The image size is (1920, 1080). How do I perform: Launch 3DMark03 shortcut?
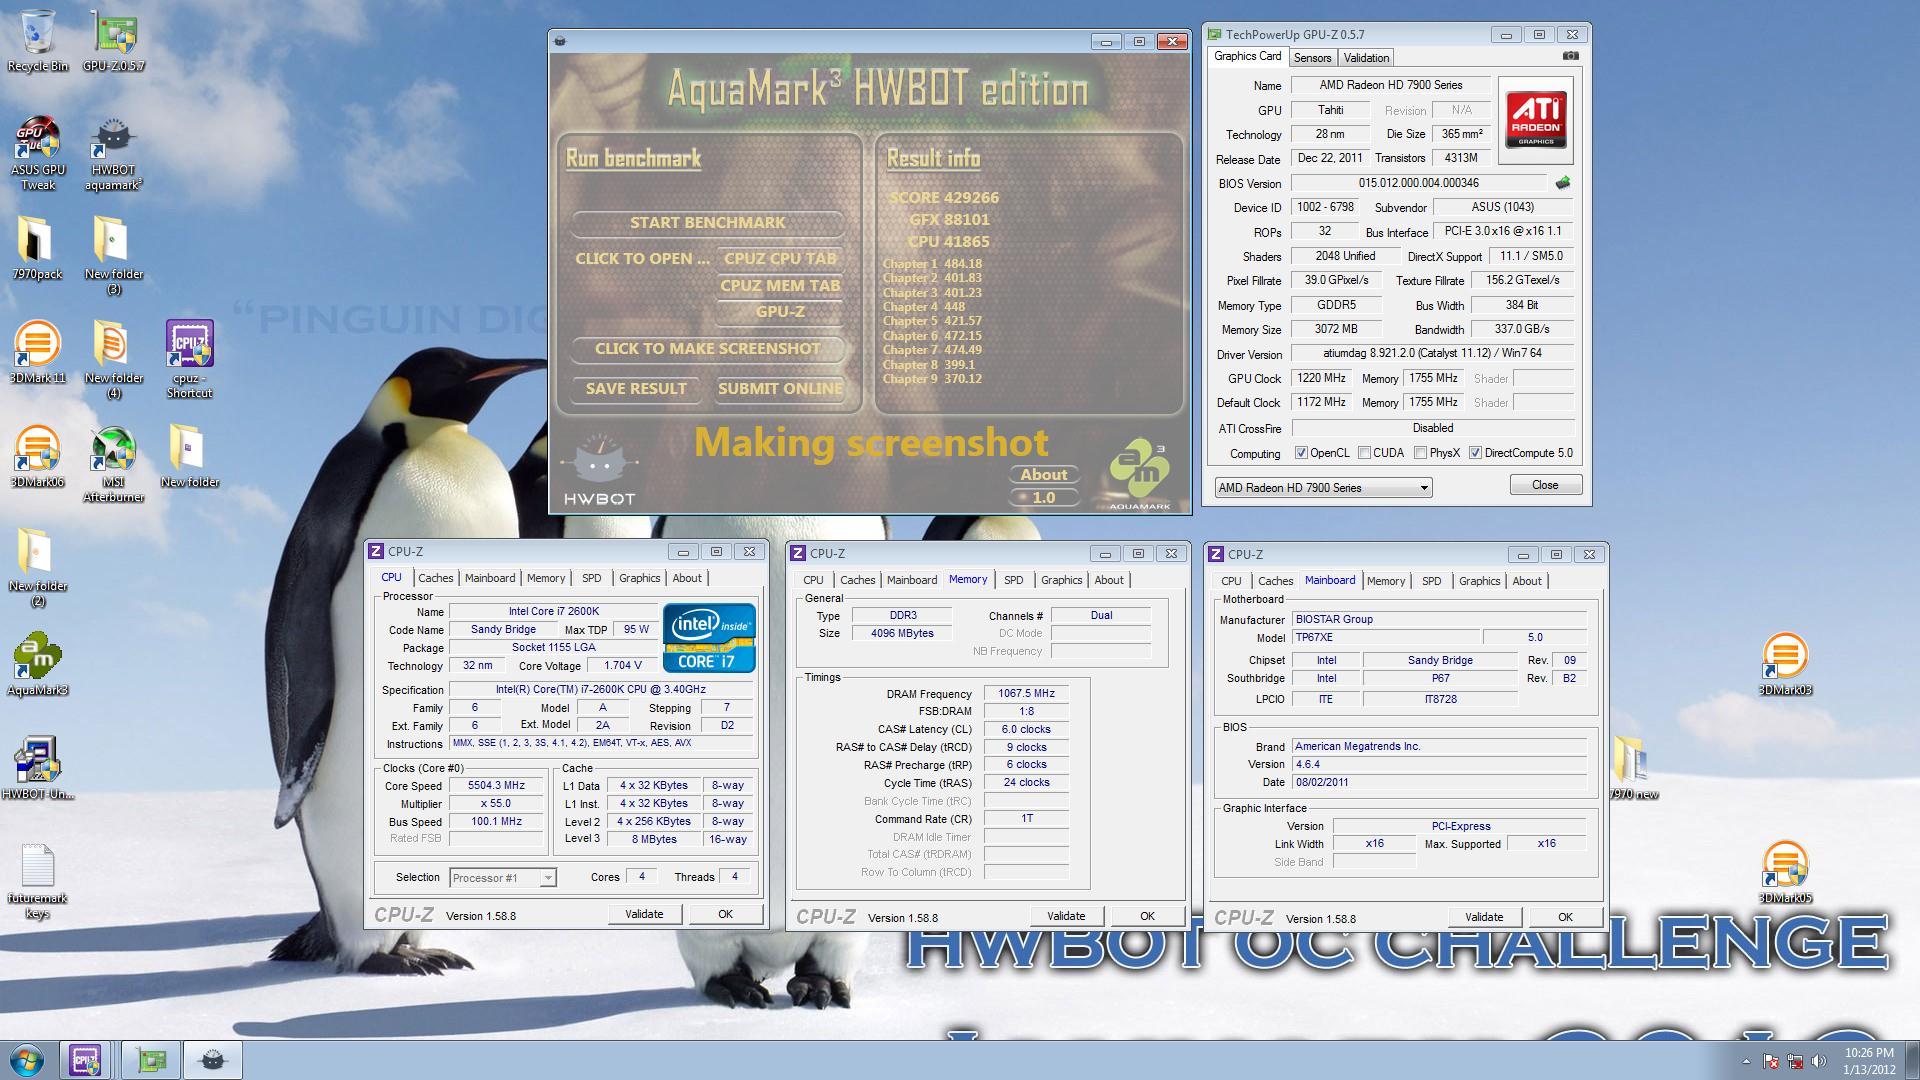[x=1786, y=665]
